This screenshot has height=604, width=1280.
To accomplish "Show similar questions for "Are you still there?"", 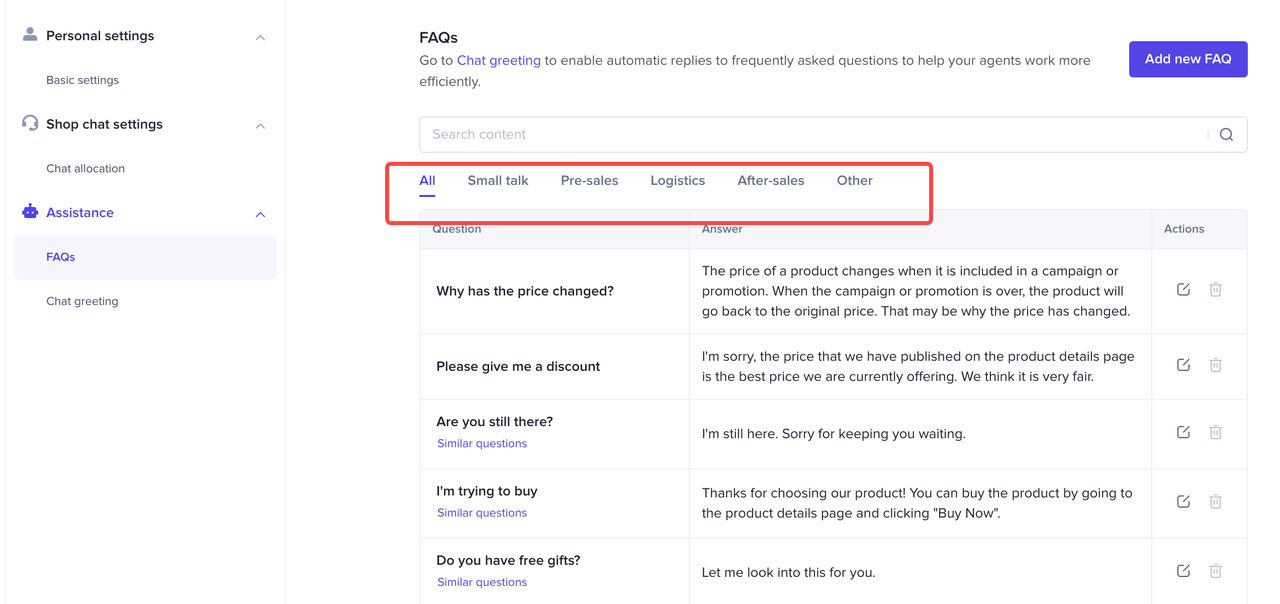I will [481, 444].
